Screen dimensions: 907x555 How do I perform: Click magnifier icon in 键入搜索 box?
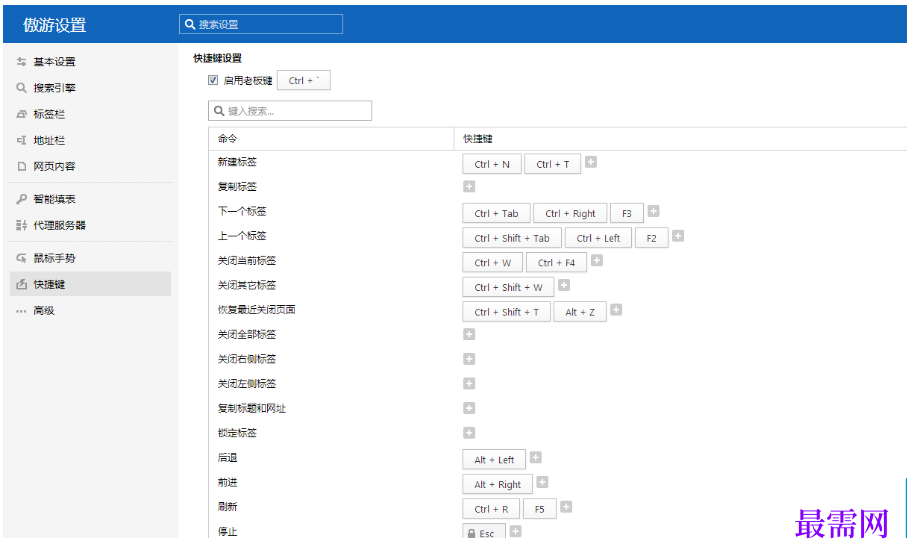219,111
